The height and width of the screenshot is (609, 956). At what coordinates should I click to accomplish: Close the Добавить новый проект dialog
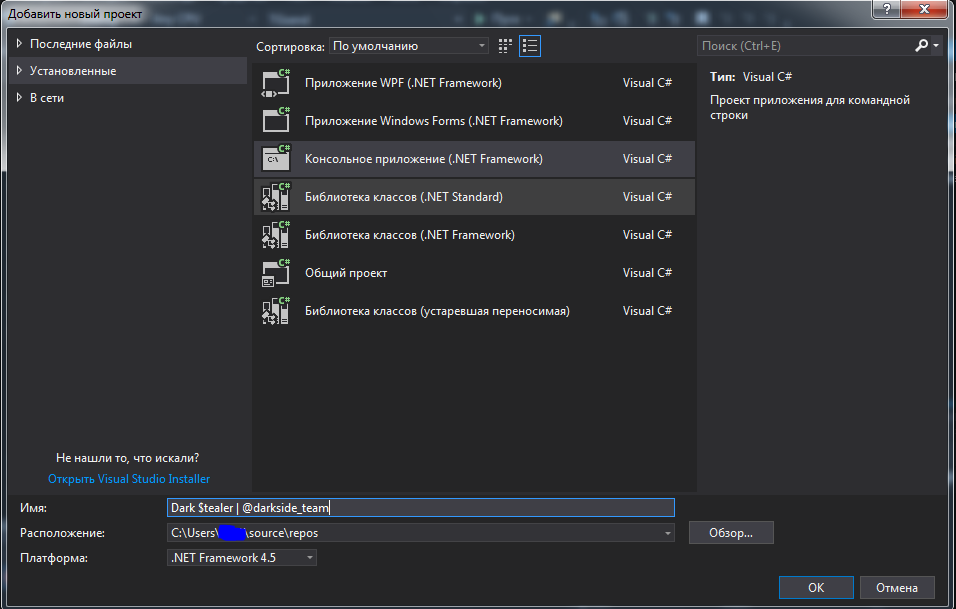[x=924, y=9]
